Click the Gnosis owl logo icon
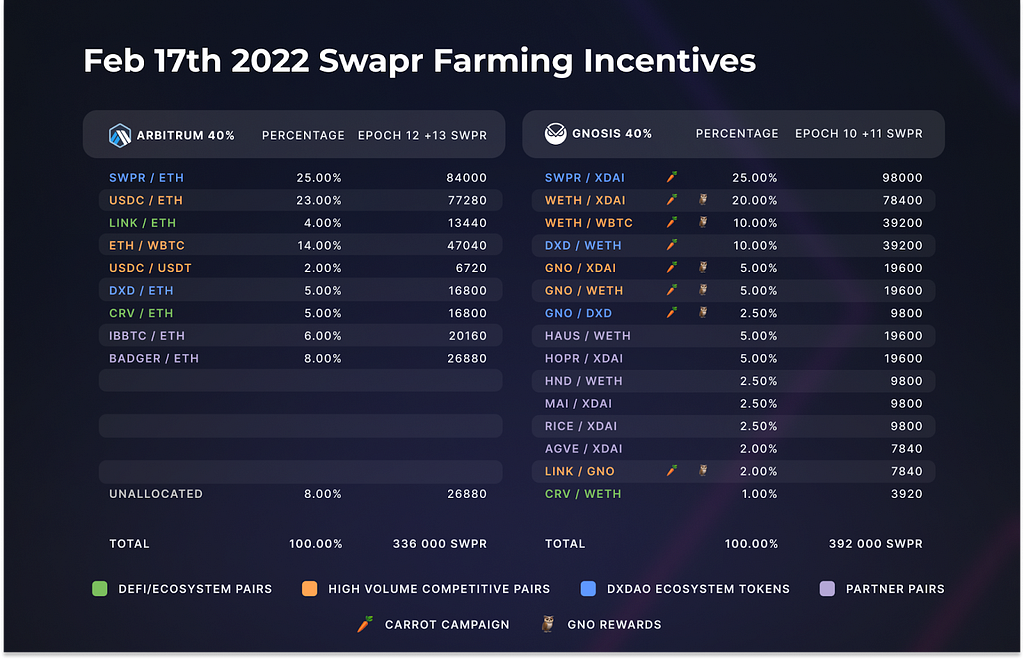This screenshot has height=660, width=1024. pos(556,133)
